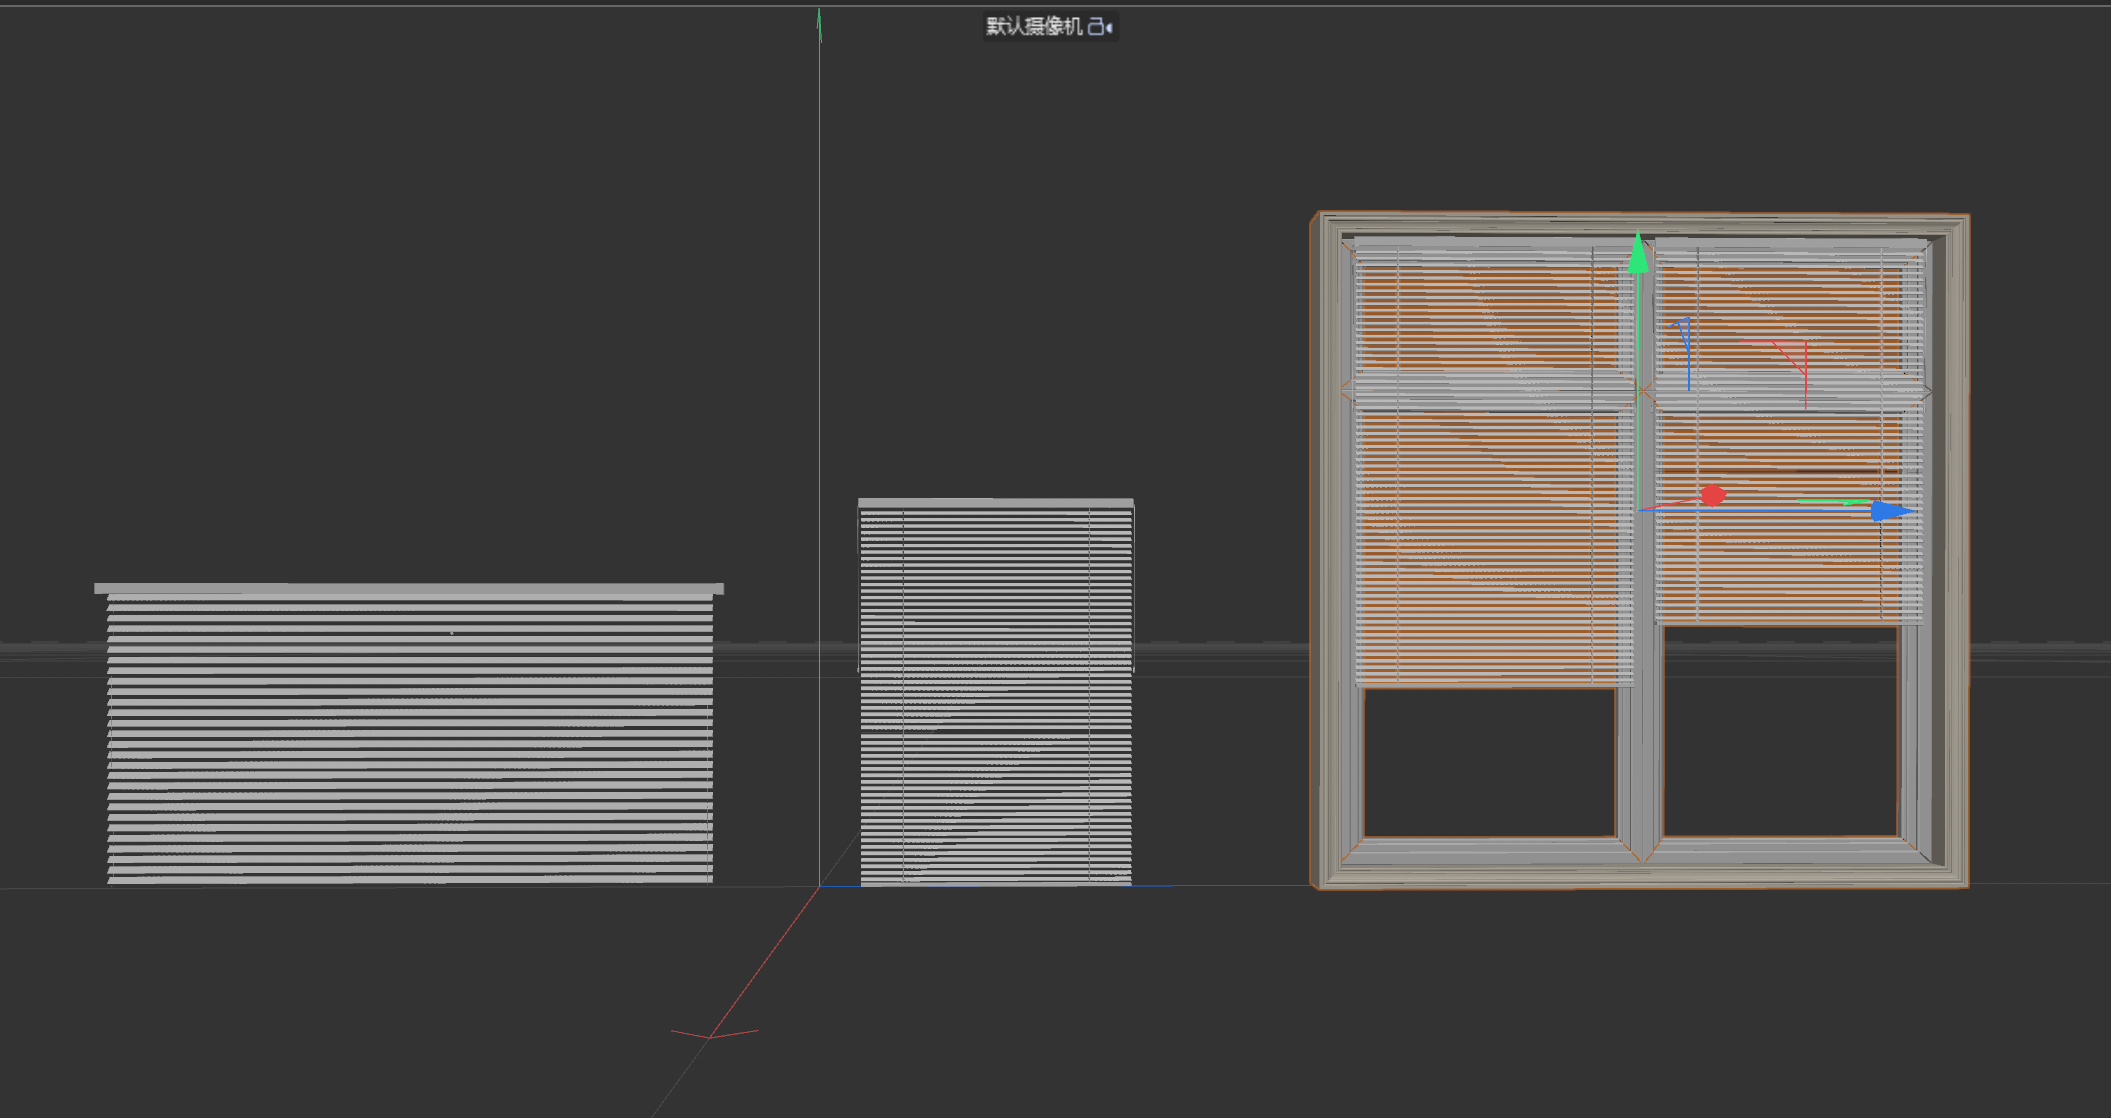Click the blue Z-axis arrow of the gizmo

click(1892, 511)
